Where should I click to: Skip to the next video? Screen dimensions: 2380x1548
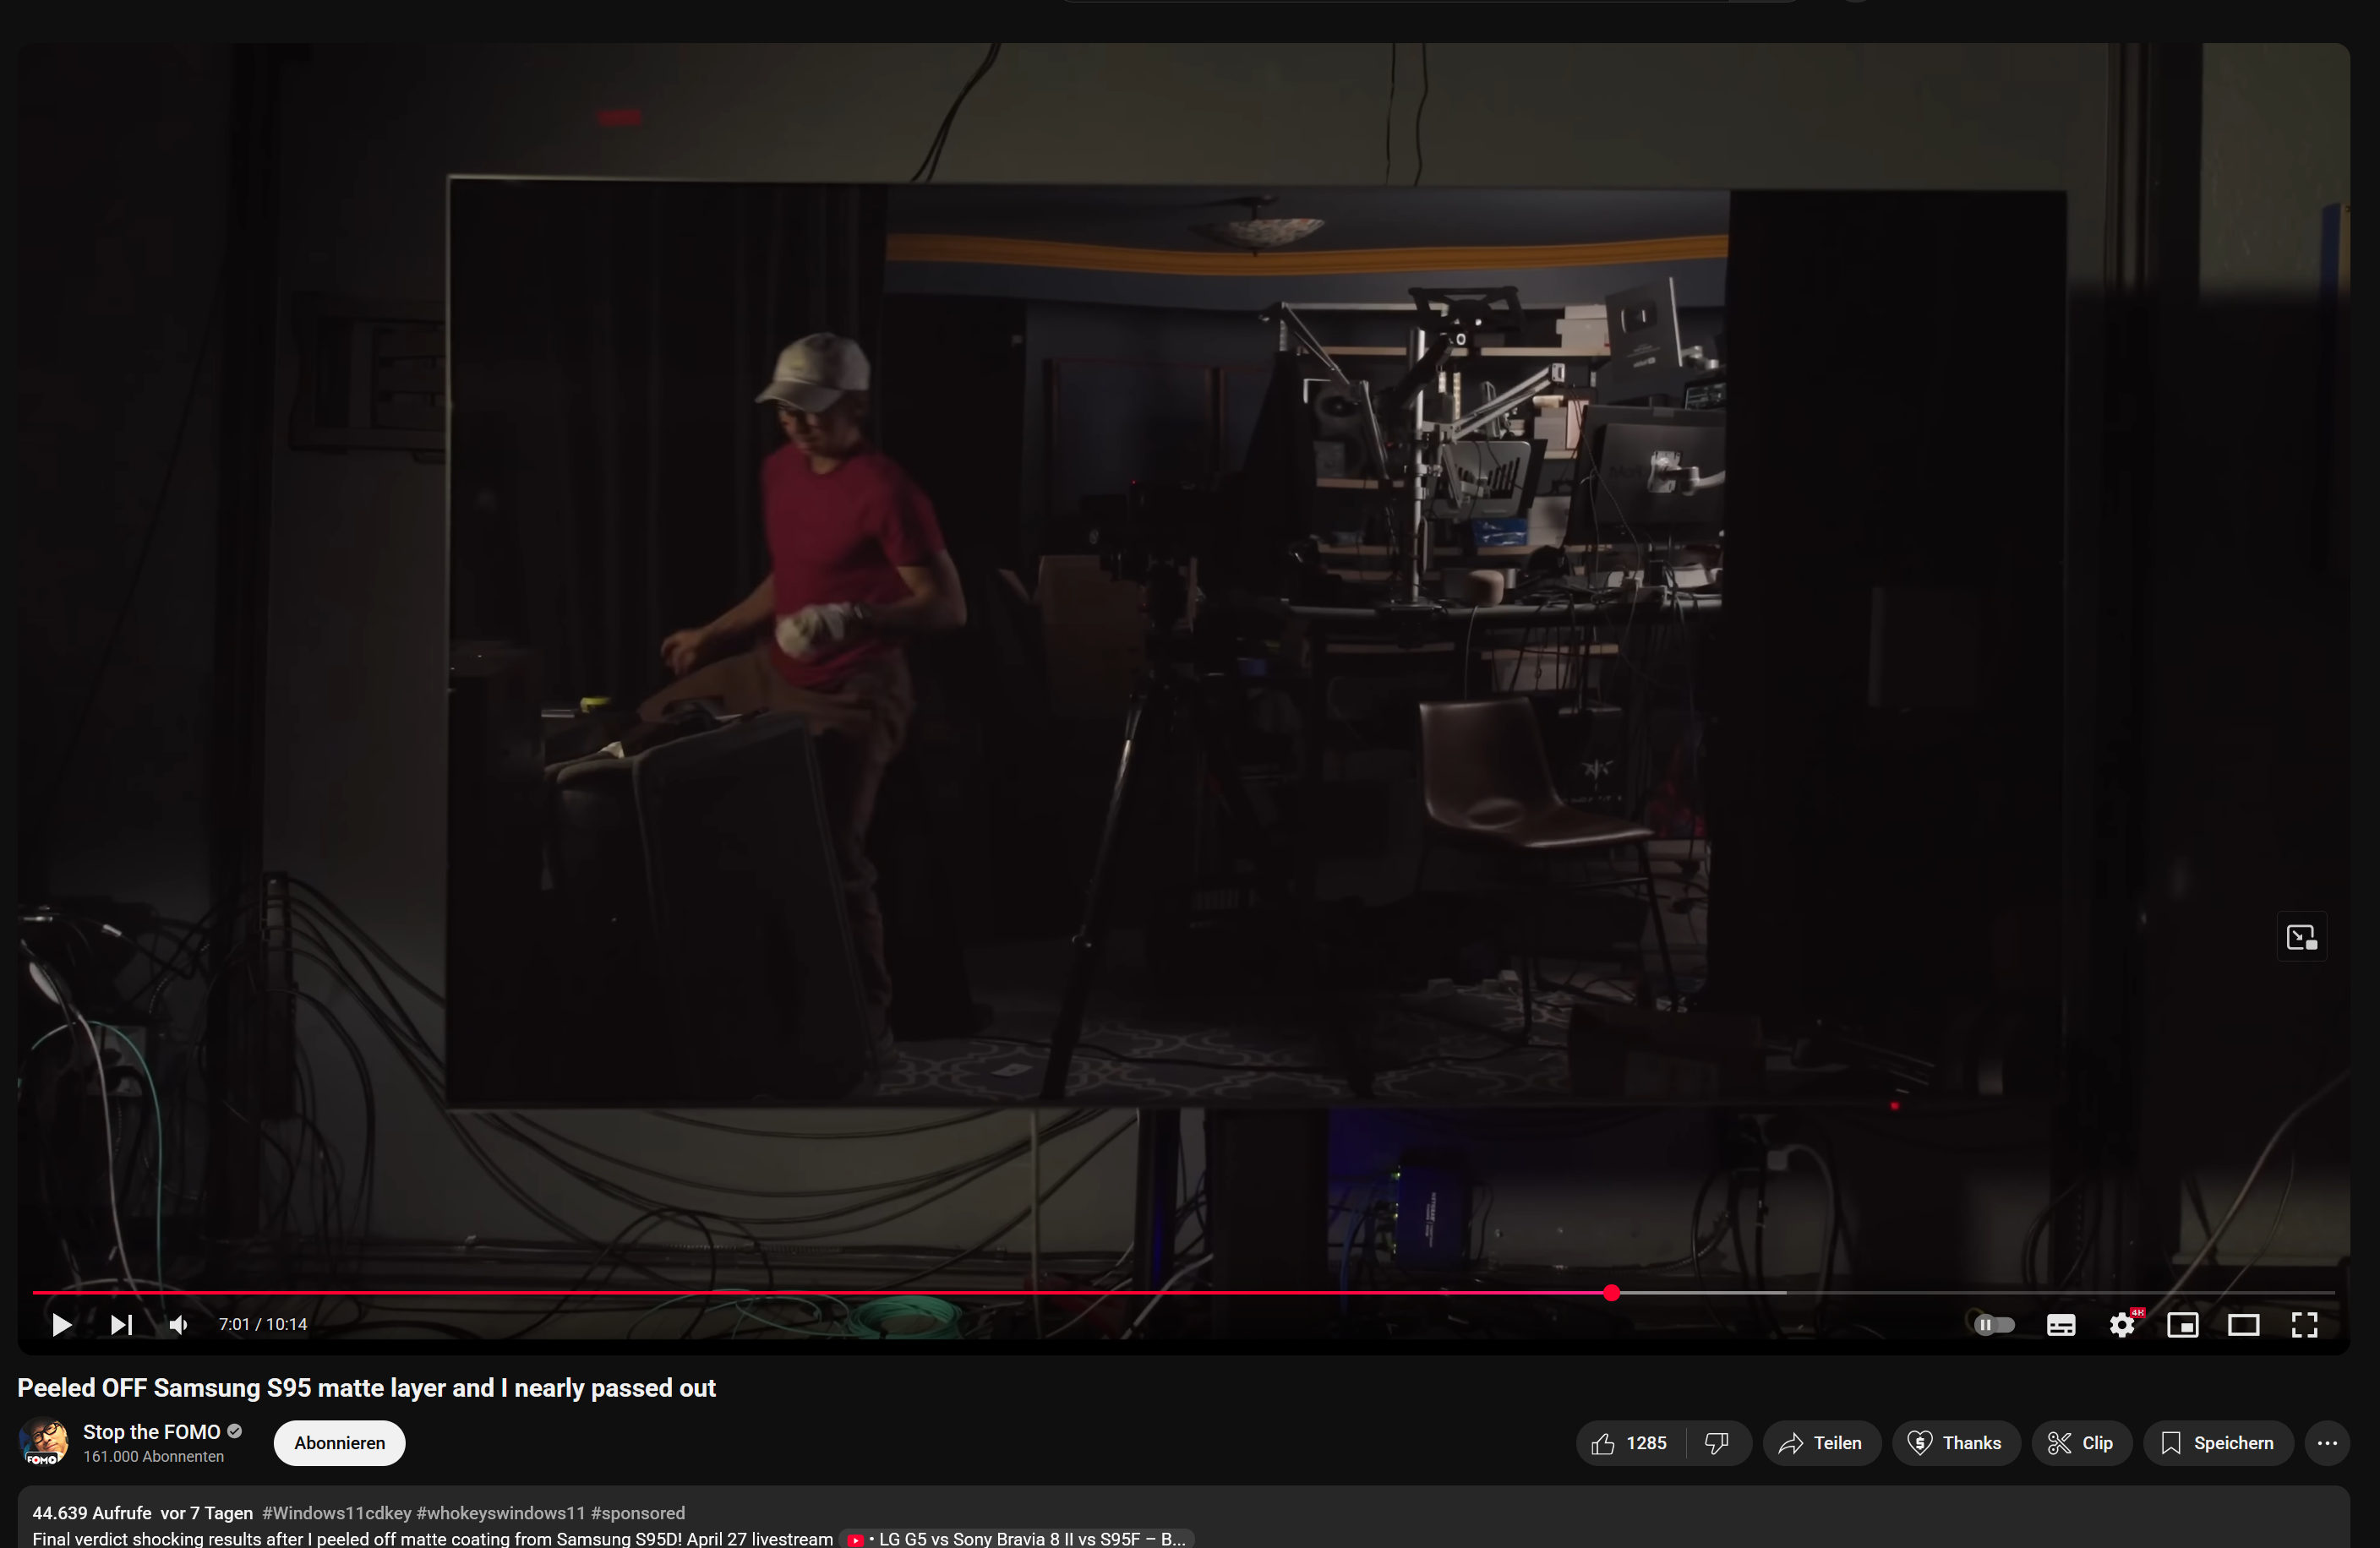coord(121,1325)
